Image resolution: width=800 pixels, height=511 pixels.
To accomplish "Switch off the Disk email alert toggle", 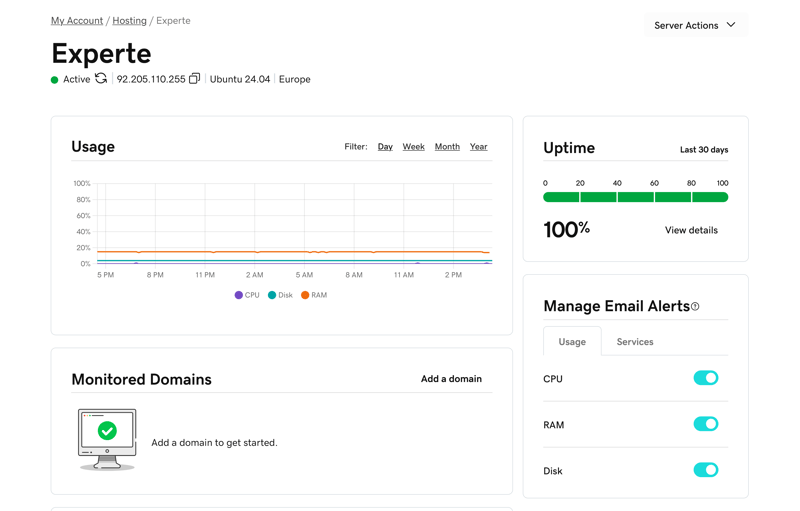I will pos(705,470).
